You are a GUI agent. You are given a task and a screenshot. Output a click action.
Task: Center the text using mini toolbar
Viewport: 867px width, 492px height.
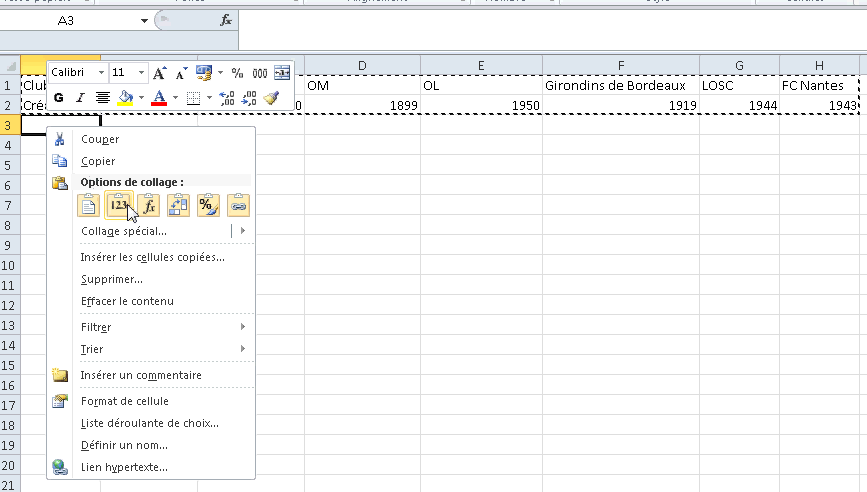(x=102, y=98)
